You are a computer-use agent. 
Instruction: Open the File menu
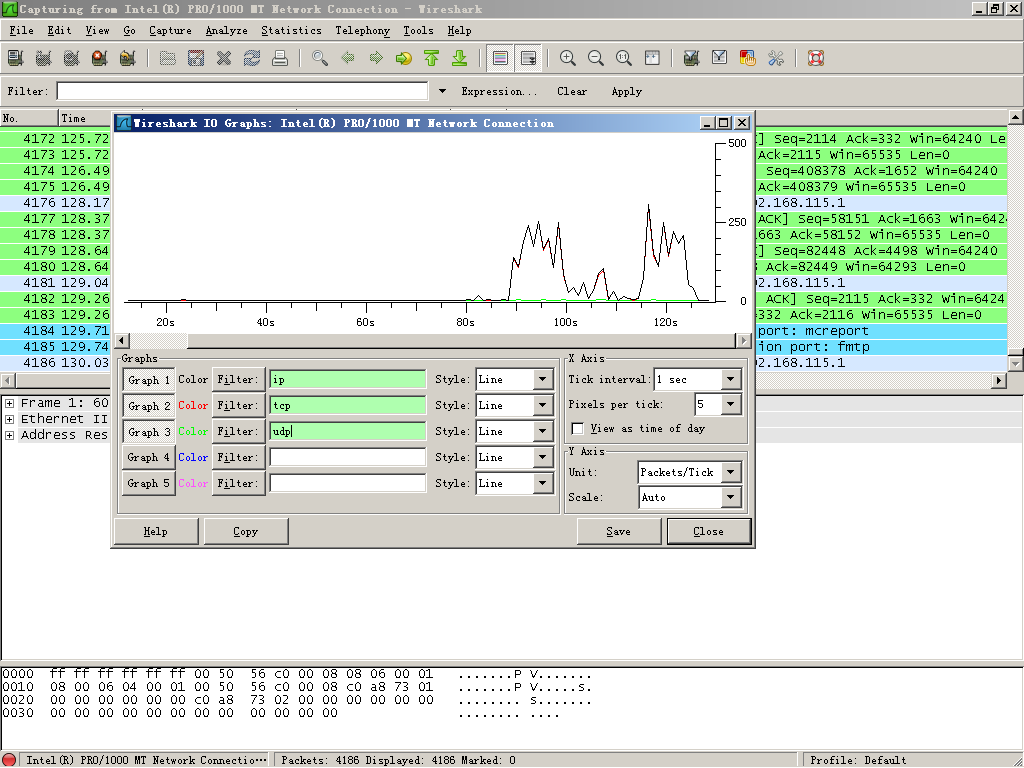21,30
